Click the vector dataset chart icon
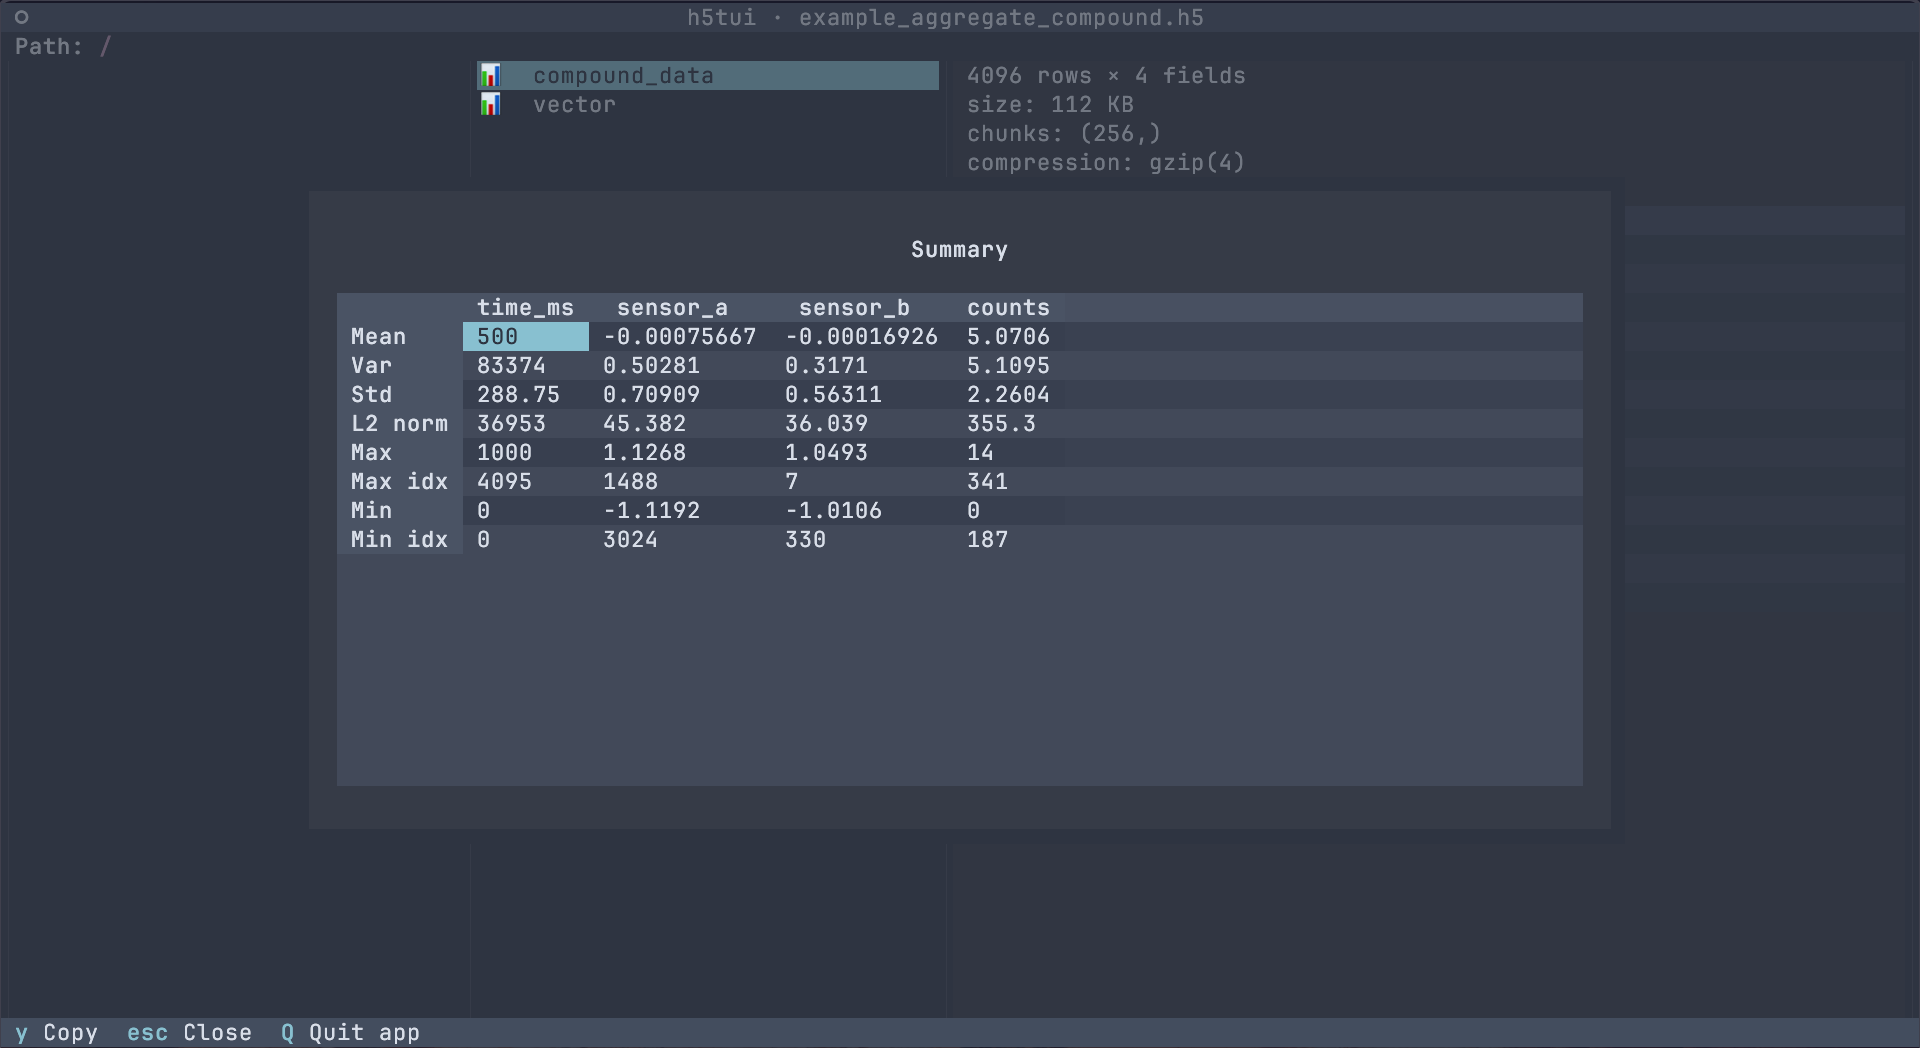The width and height of the screenshot is (1920, 1048). coord(490,105)
